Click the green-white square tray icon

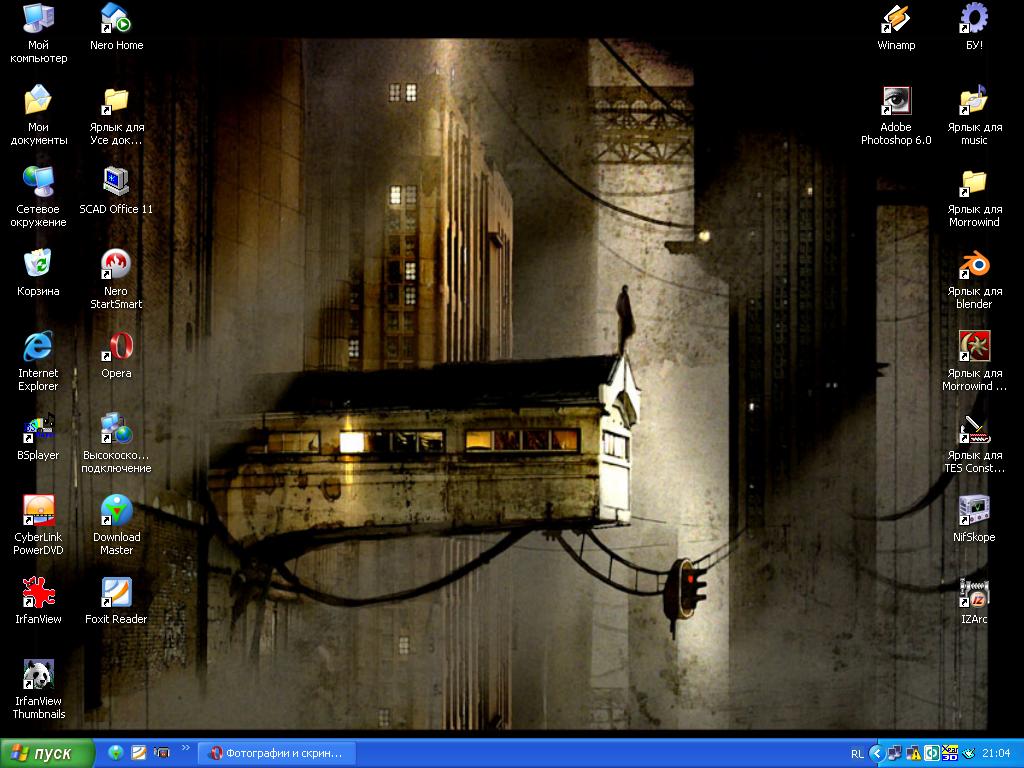pos(931,753)
